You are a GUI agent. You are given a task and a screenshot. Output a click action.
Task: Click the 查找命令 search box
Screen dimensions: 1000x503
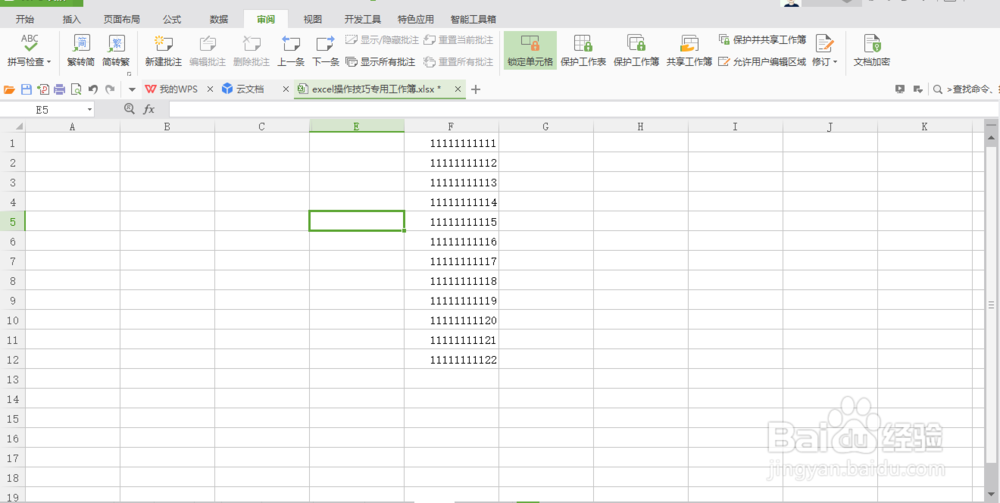pyautogui.click(x=967, y=89)
